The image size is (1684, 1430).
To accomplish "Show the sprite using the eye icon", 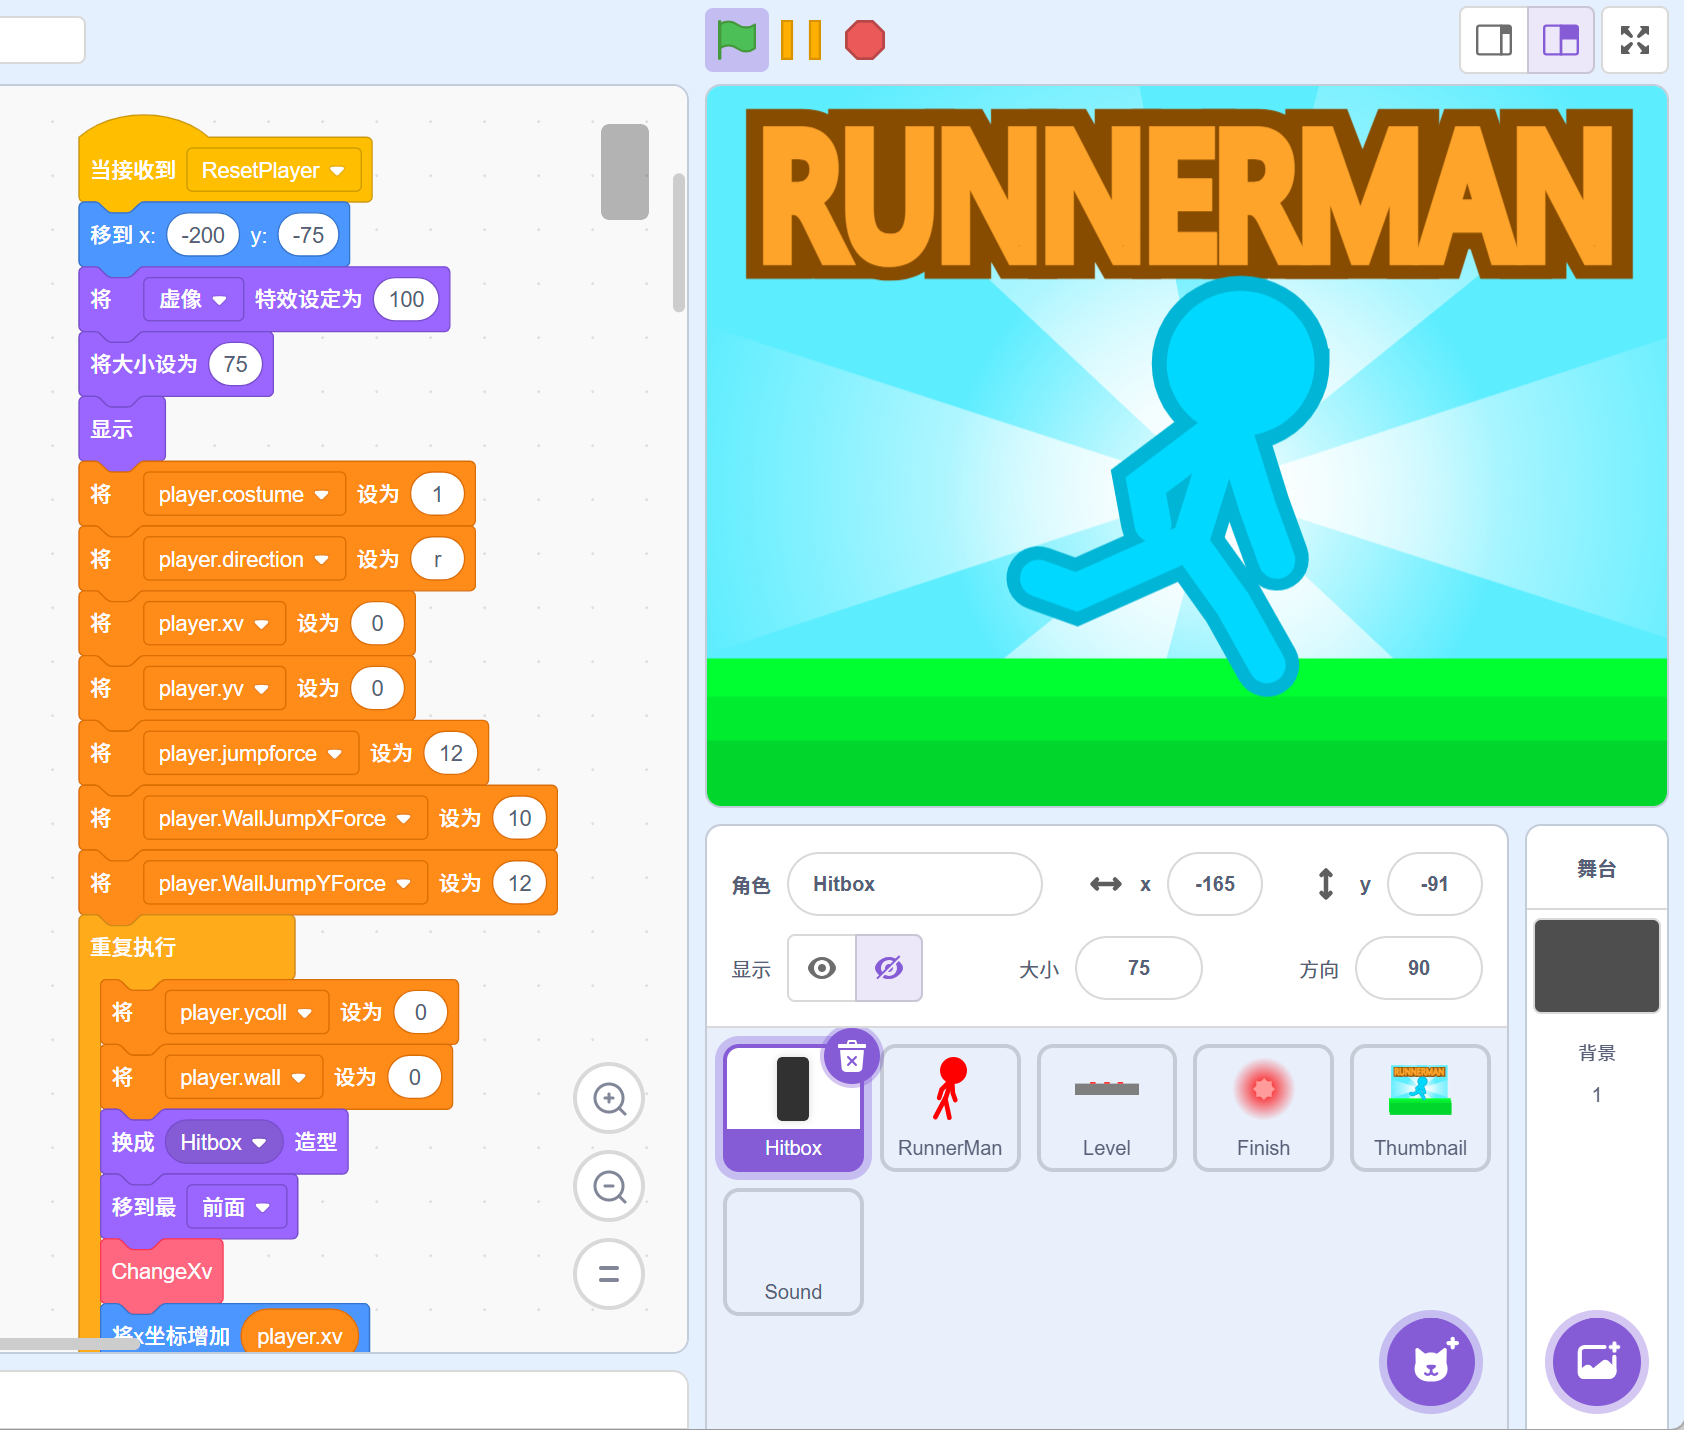I will (x=822, y=968).
